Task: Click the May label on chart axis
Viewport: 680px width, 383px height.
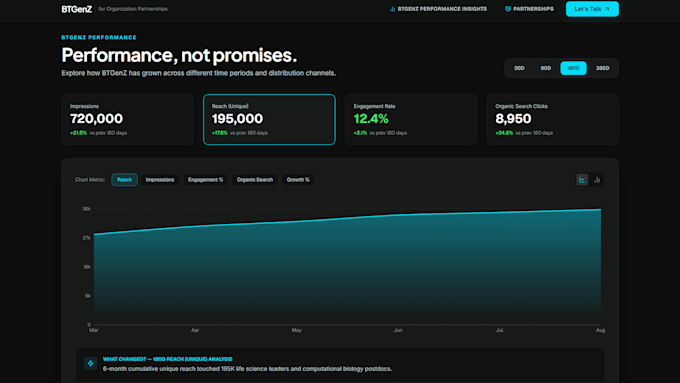Action: (297, 330)
